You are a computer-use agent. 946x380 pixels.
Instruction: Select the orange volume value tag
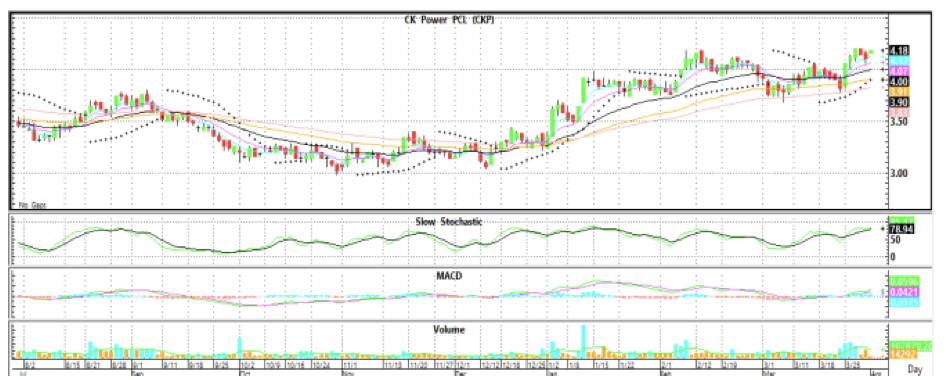(x=903, y=355)
